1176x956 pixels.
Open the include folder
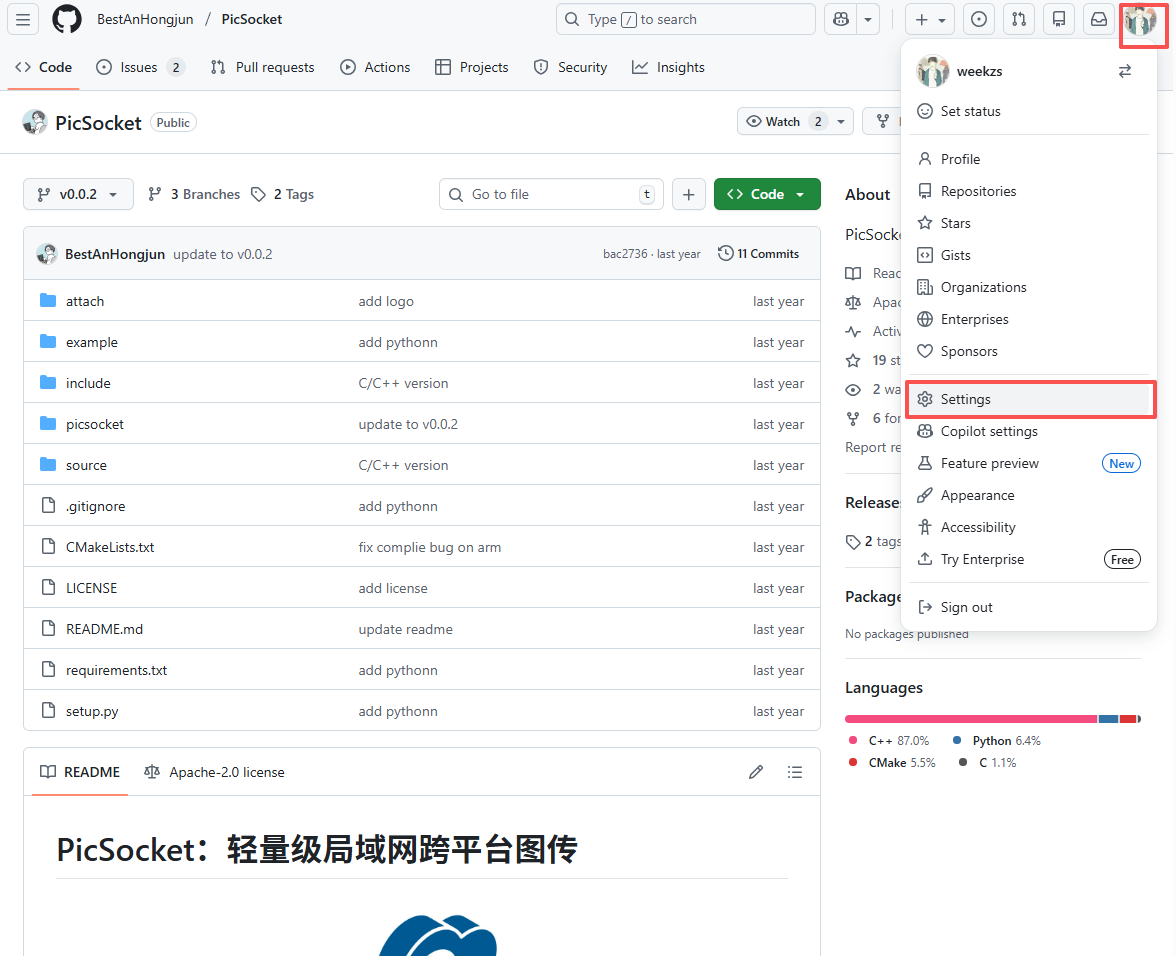tap(88, 383)
